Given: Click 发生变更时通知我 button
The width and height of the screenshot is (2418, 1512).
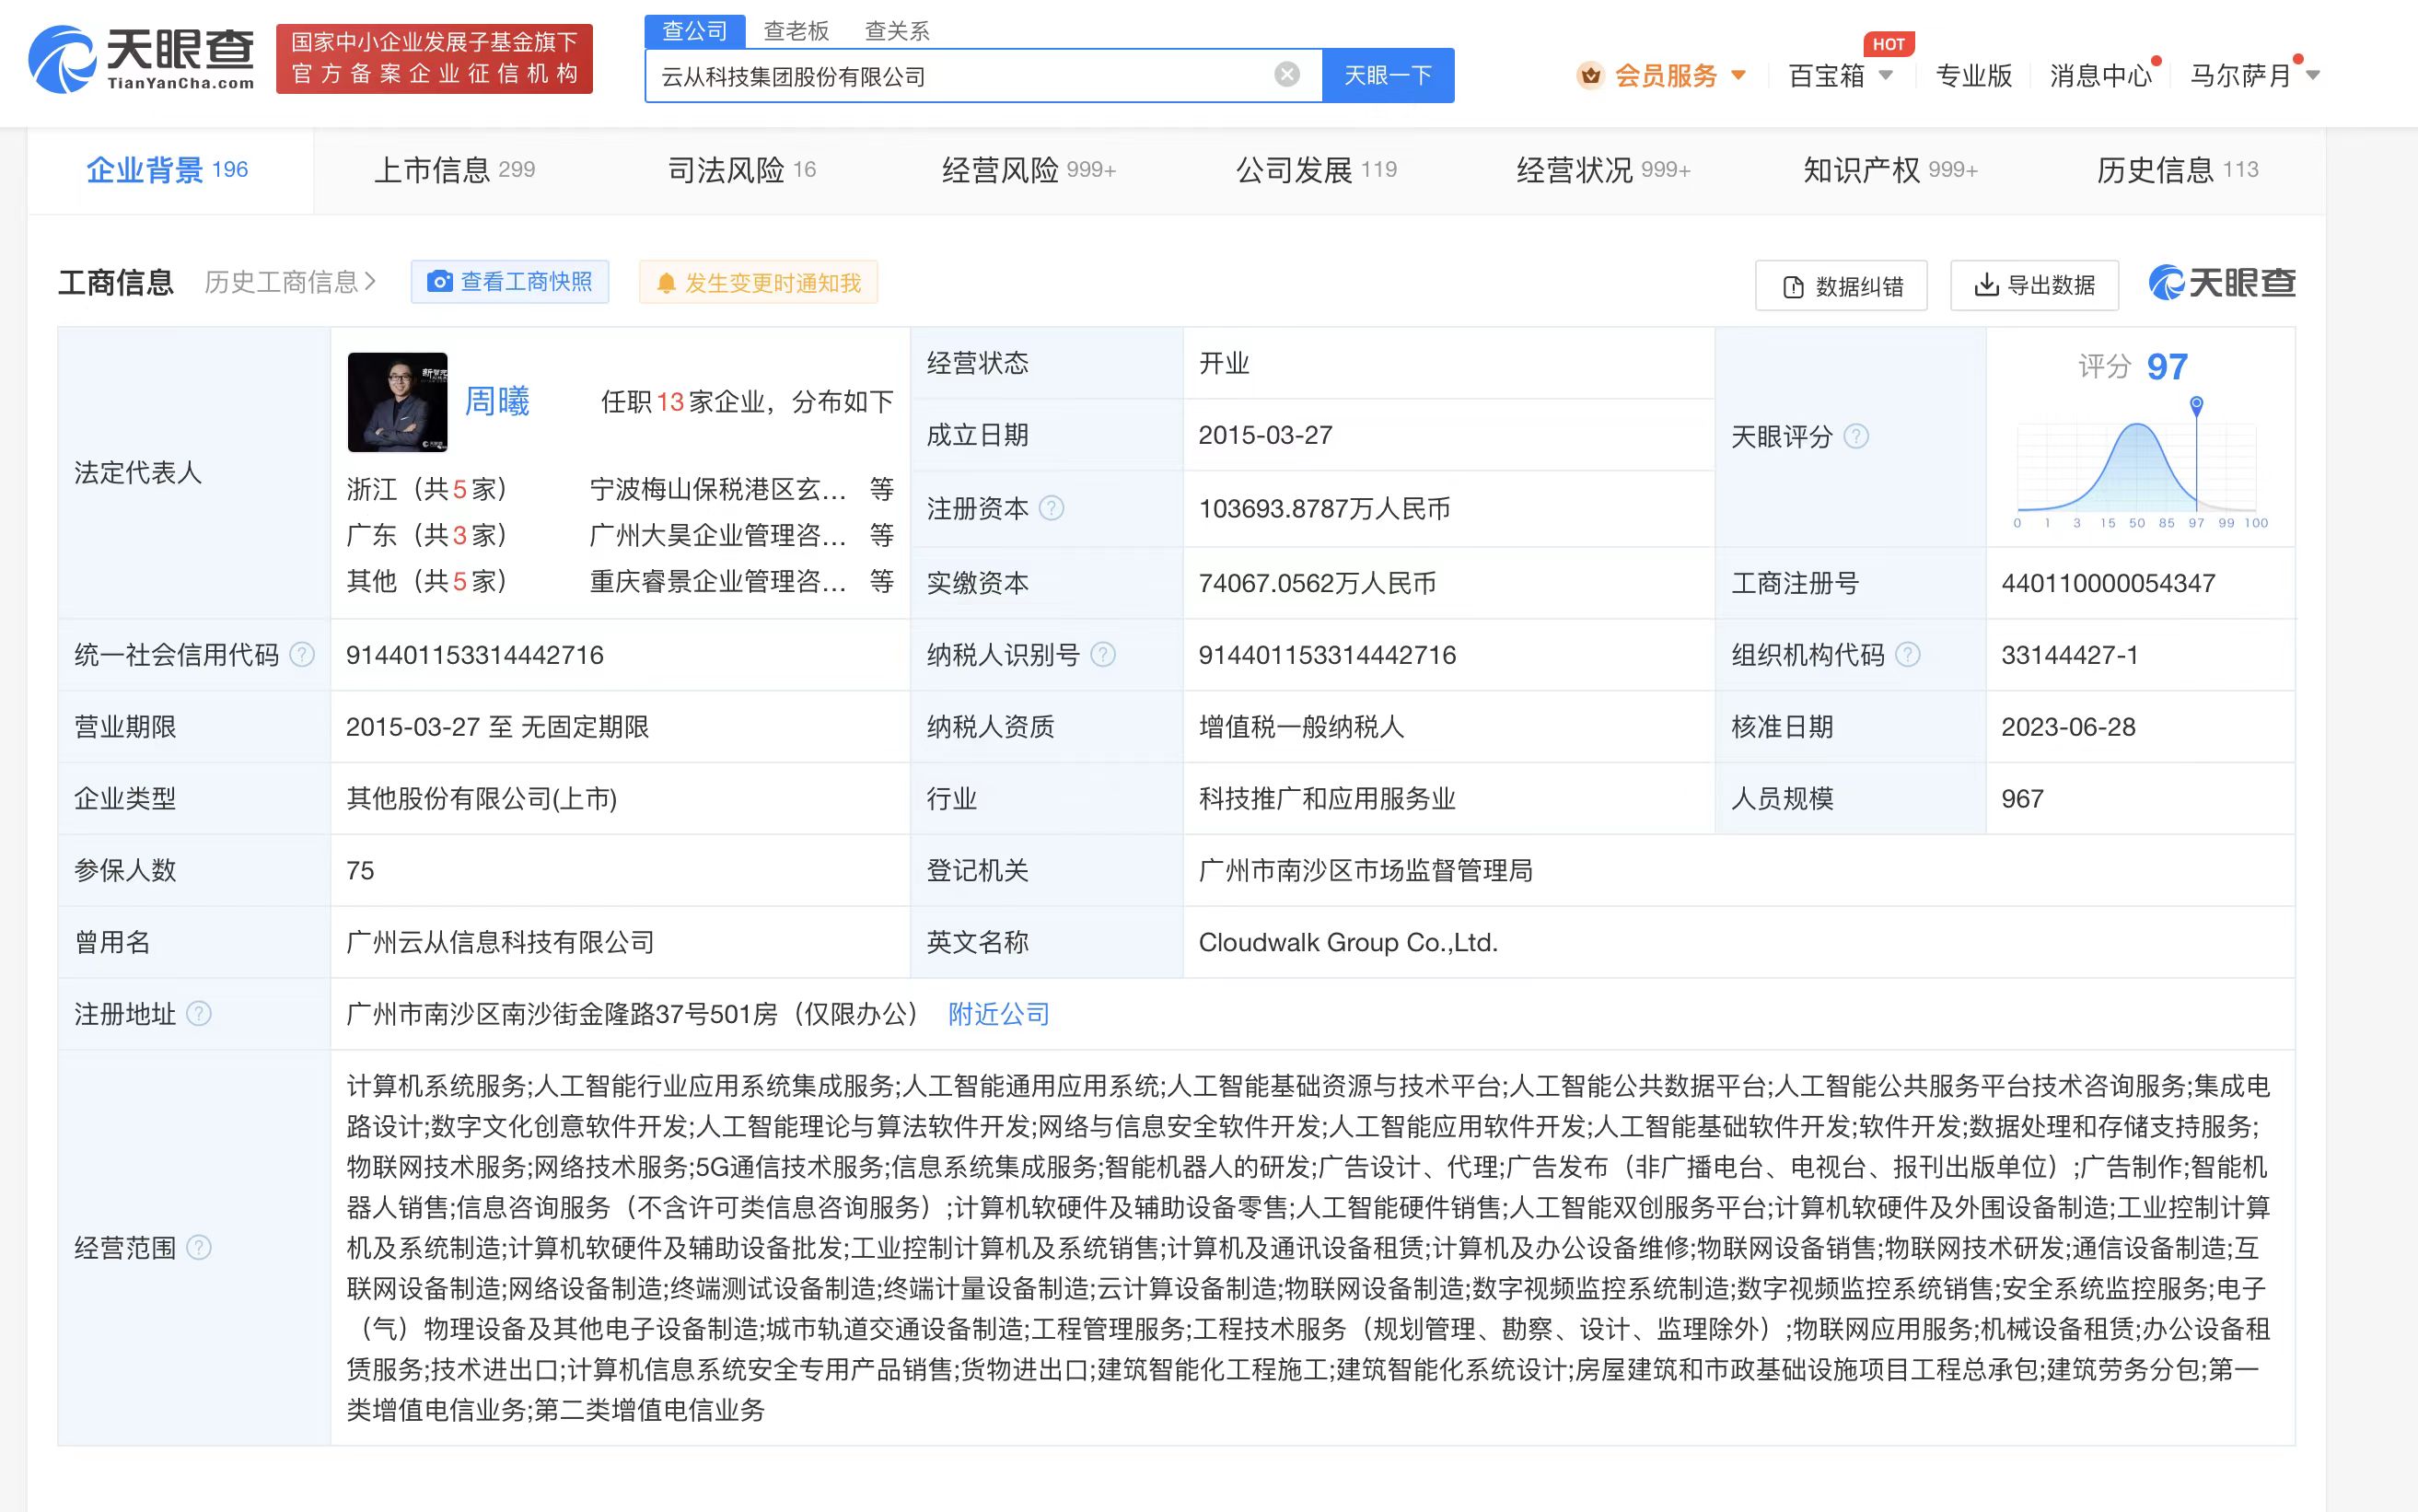Looking at the screenshot, I should pos(758,283).
